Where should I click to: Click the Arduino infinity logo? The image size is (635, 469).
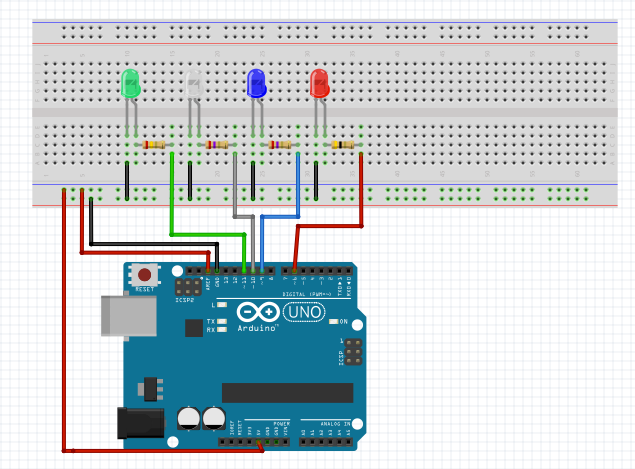258,312
